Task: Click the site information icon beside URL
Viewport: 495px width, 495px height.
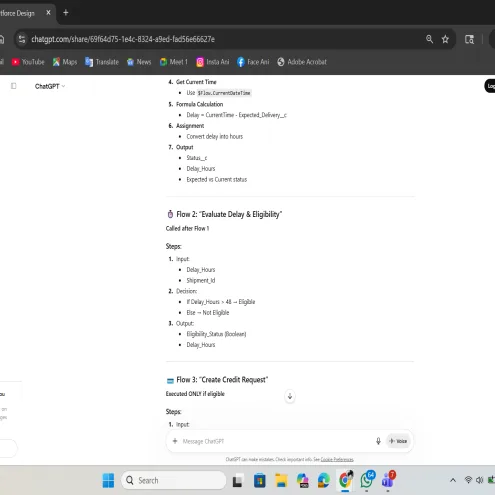Action: coord(22,39)
